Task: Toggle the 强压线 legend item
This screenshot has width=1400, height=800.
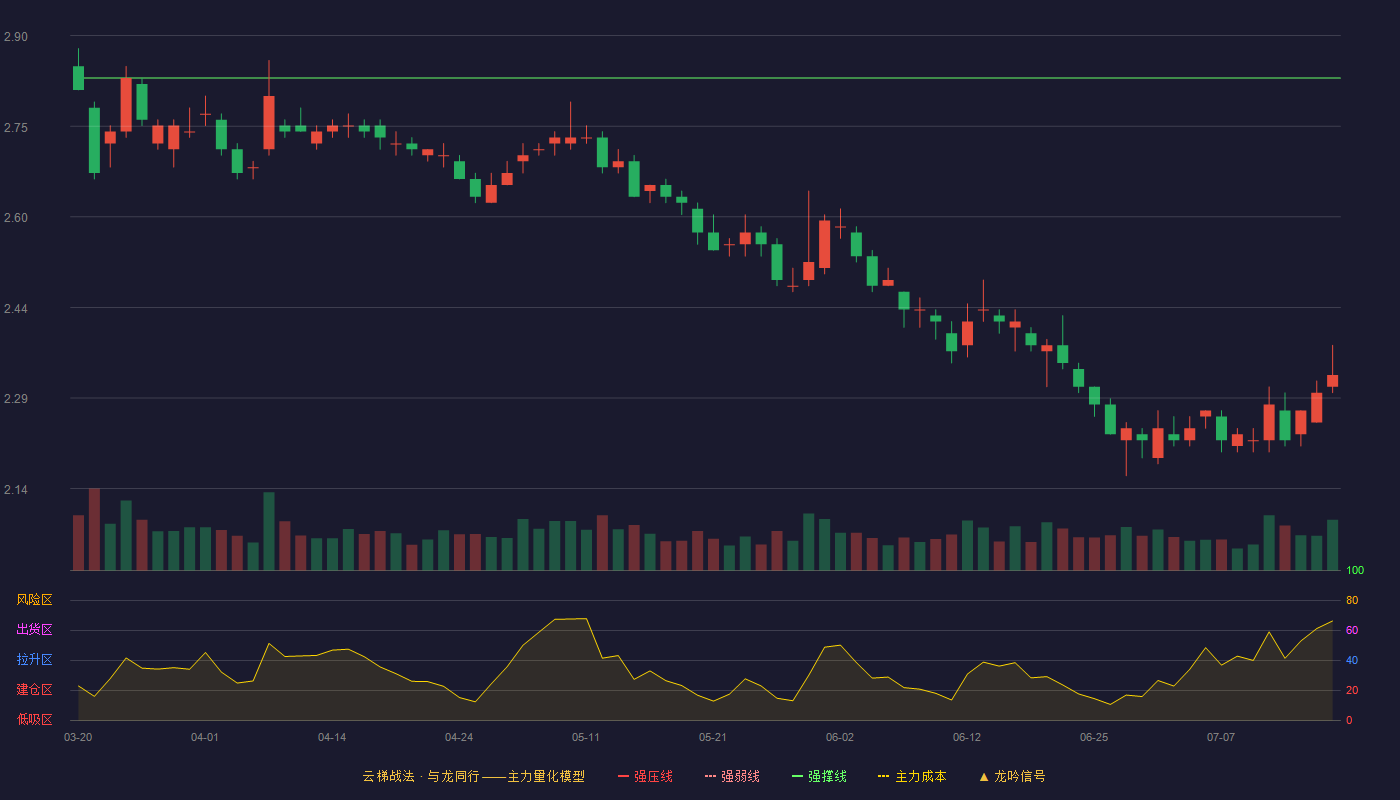Action: (645, 776)
